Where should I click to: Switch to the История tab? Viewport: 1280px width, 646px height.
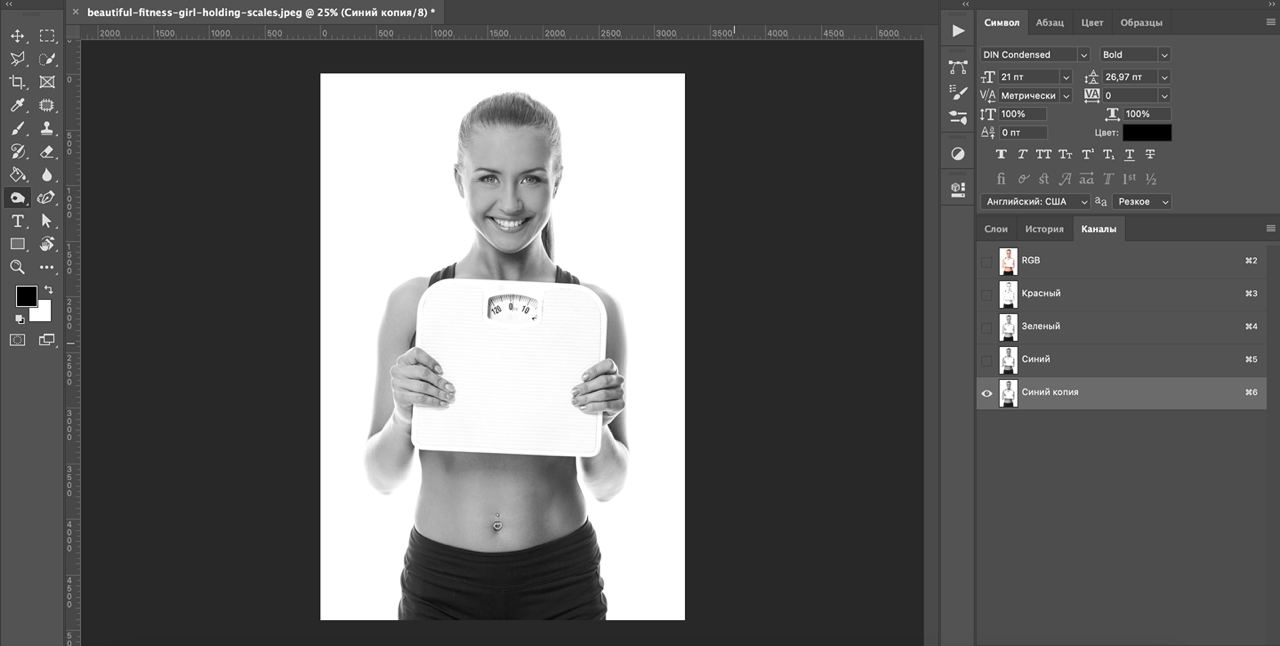1044,229
